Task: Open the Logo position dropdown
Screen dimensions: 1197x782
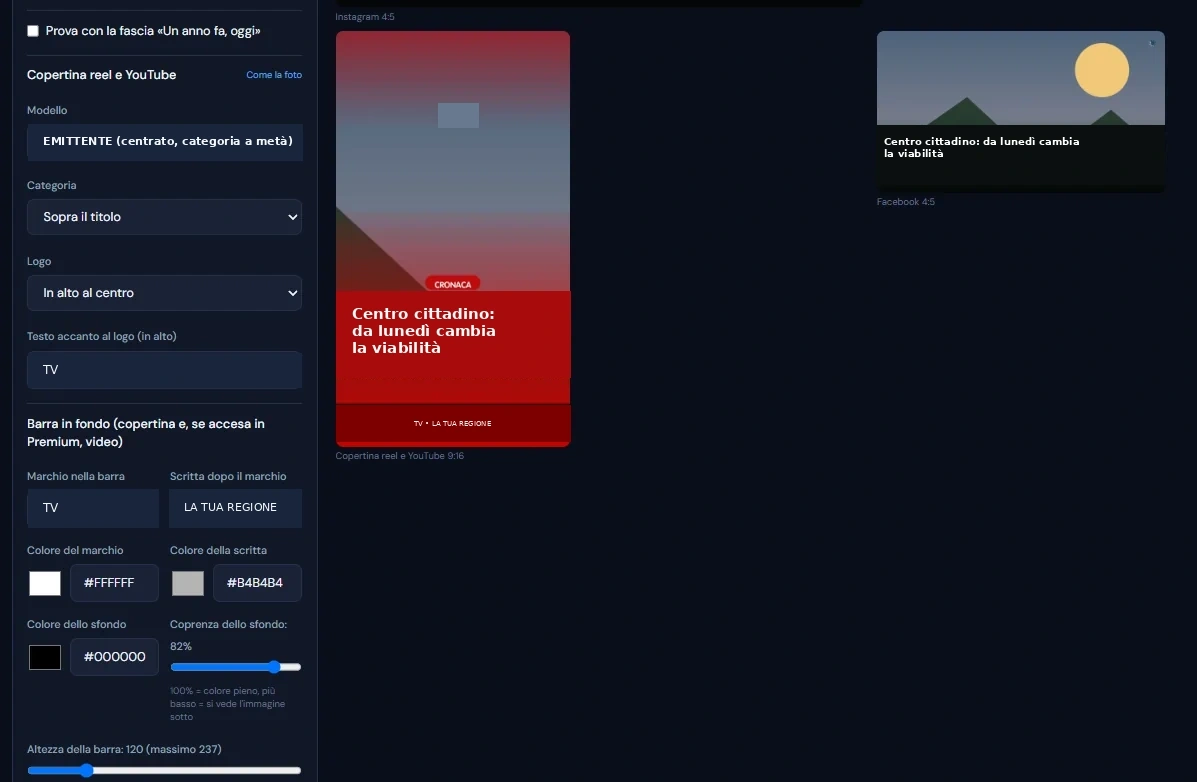Action: [x=164, y=293]
